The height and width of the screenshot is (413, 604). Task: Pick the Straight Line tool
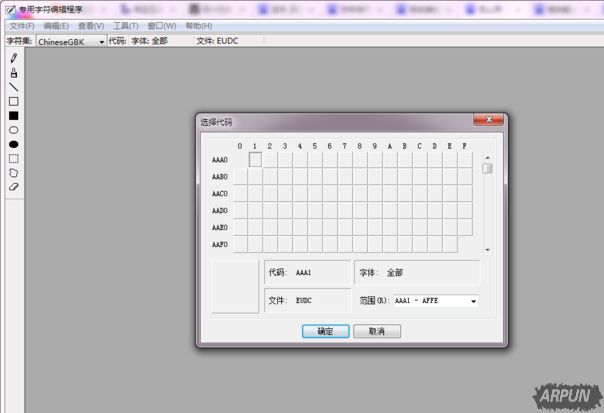14,87
